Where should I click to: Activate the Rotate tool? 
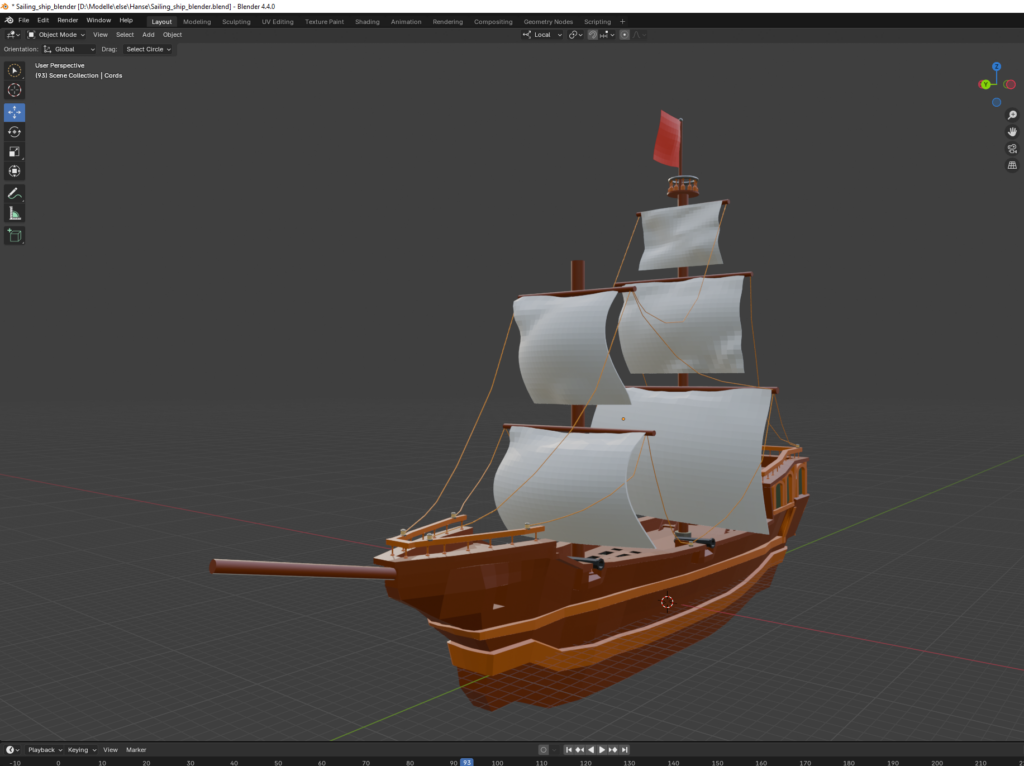pyautogui.click(x=14, y=132)
